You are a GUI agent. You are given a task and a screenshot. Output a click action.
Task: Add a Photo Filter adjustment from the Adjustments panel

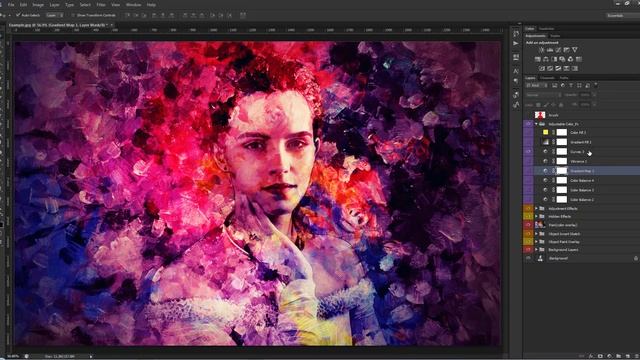pos(562,59)
